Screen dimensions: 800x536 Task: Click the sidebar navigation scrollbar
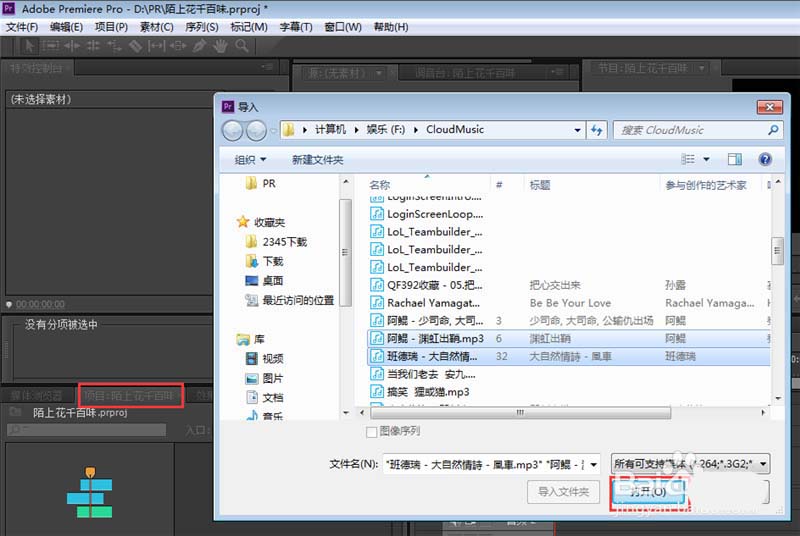click(x=345, y=252)
